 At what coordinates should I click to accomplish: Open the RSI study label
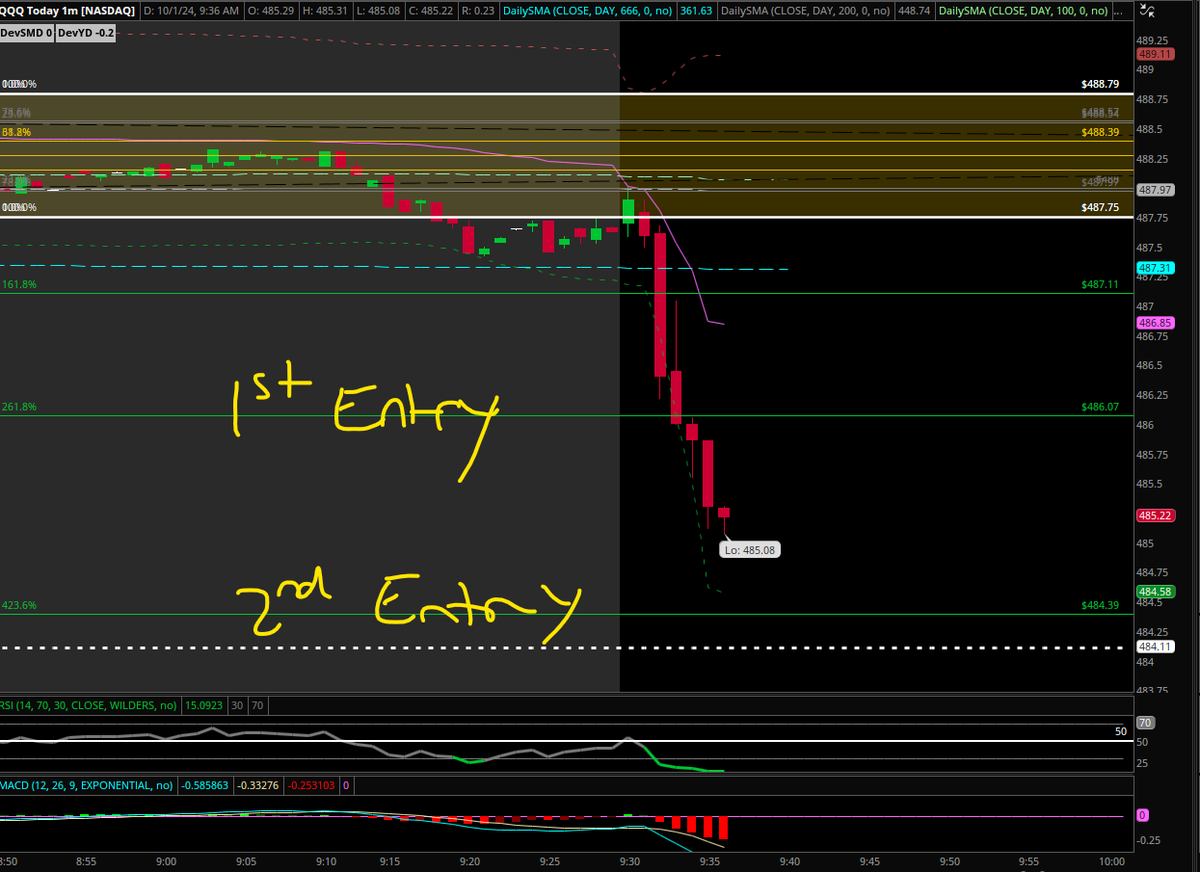tap(87, 705)
